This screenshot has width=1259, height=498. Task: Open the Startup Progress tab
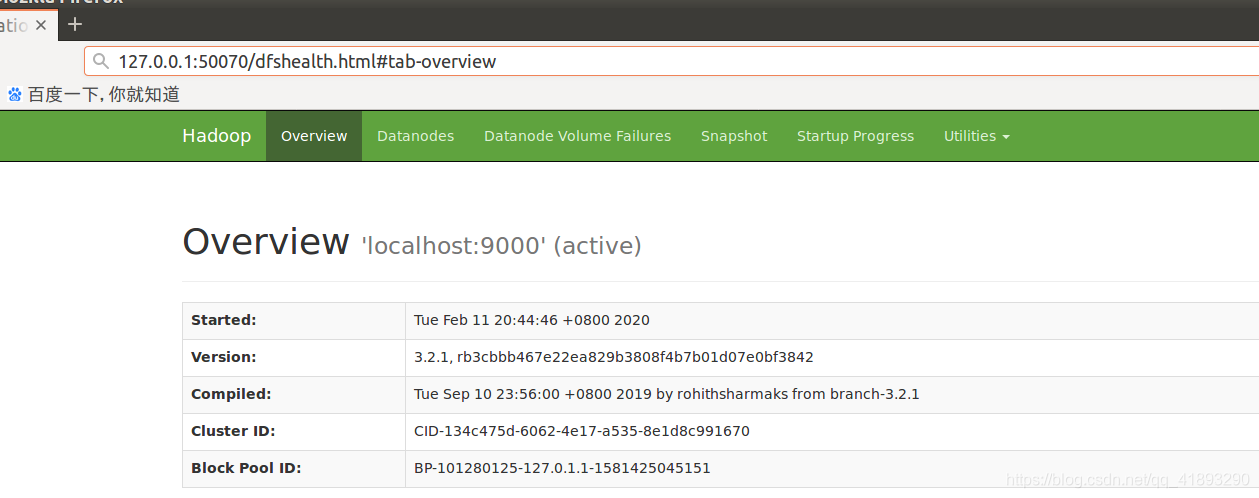click(x=855, y=136)
